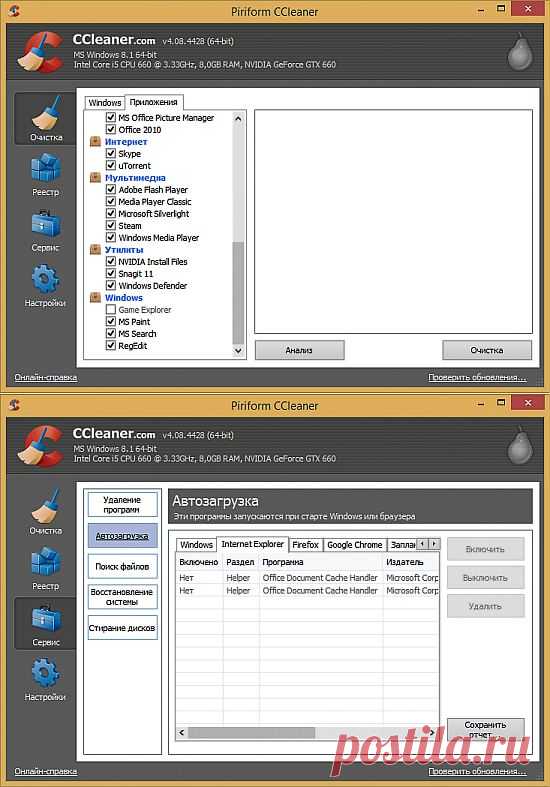Click the Анализ button
This screenshot has width=550, height=787.
300,350
